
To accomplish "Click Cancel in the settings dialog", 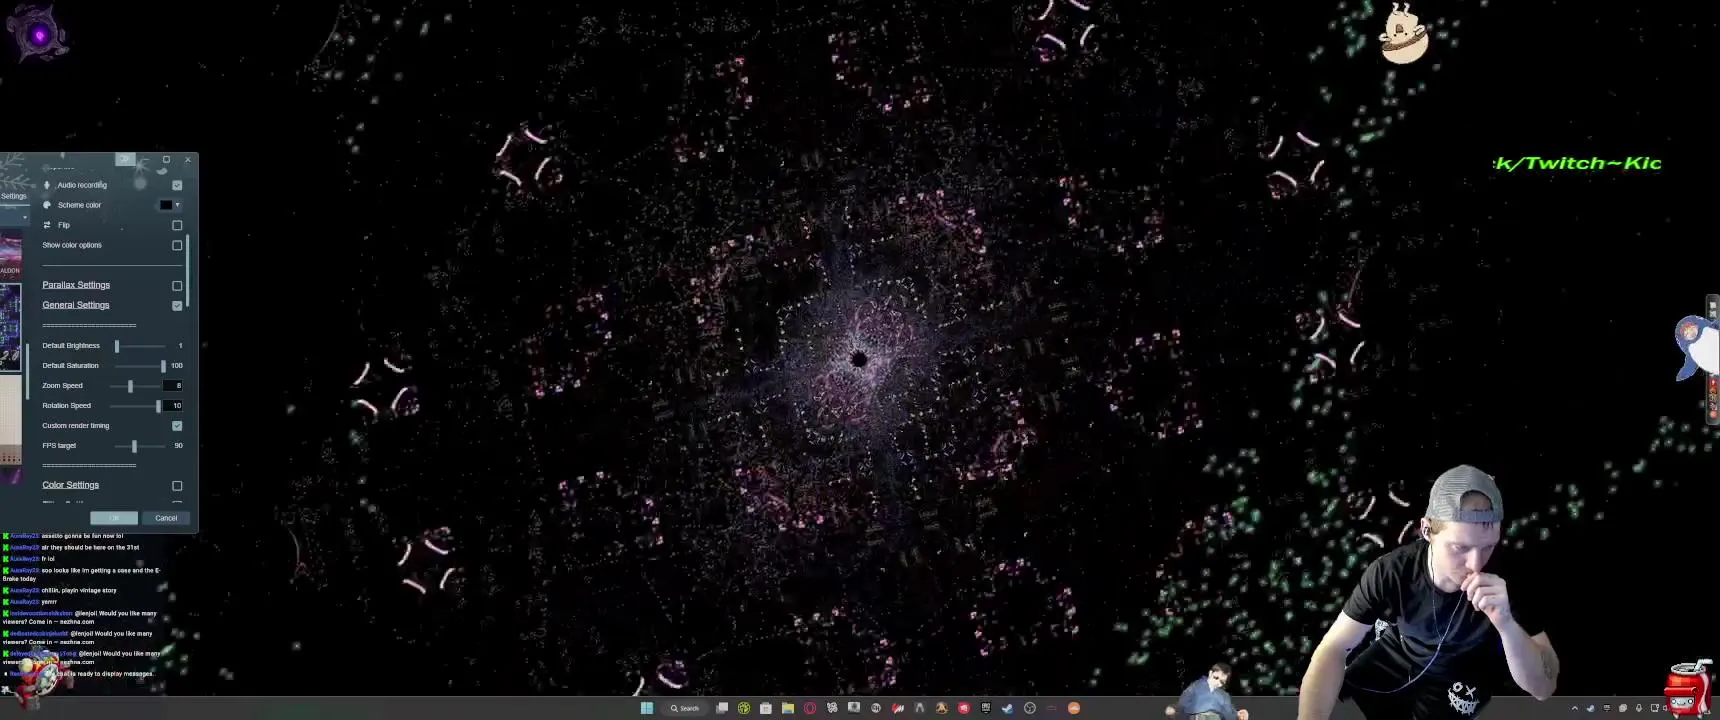I will 166,518.
